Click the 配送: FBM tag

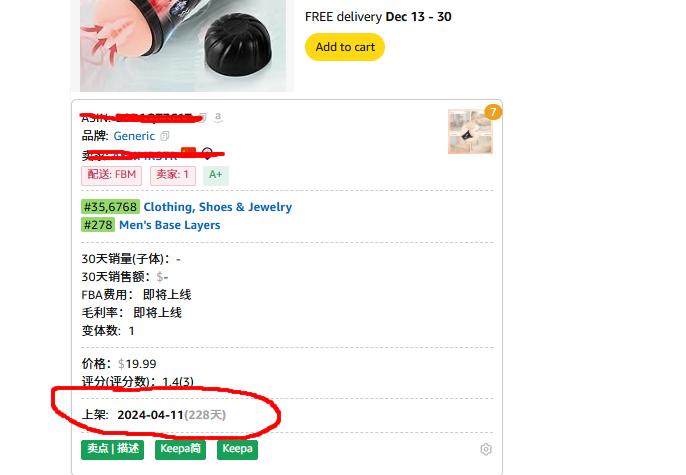pyautogui.click(x=112, y=175)
